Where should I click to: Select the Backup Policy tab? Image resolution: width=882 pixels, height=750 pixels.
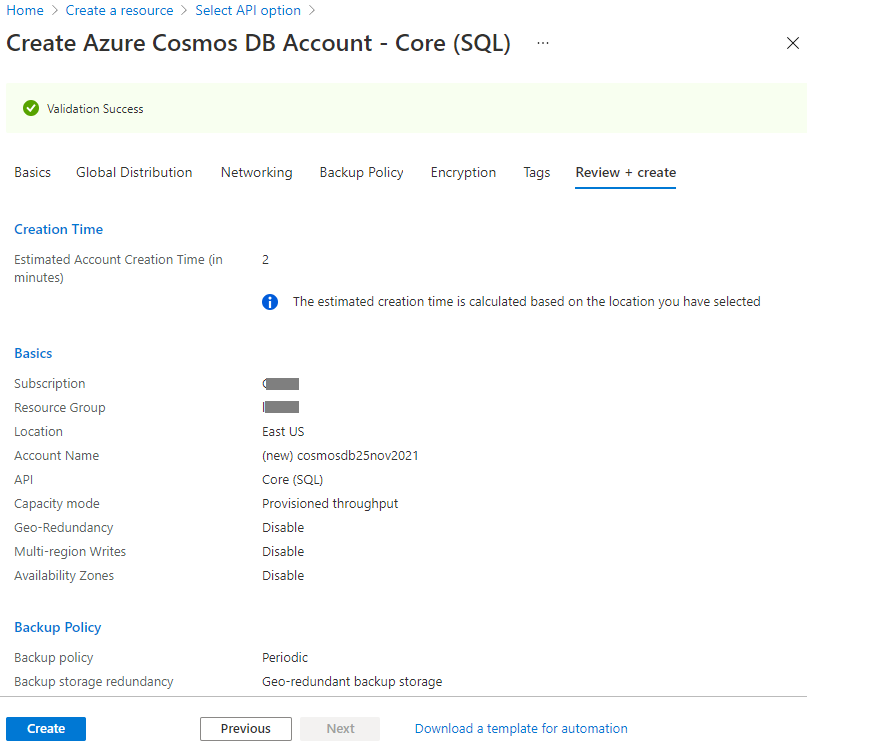362,172
